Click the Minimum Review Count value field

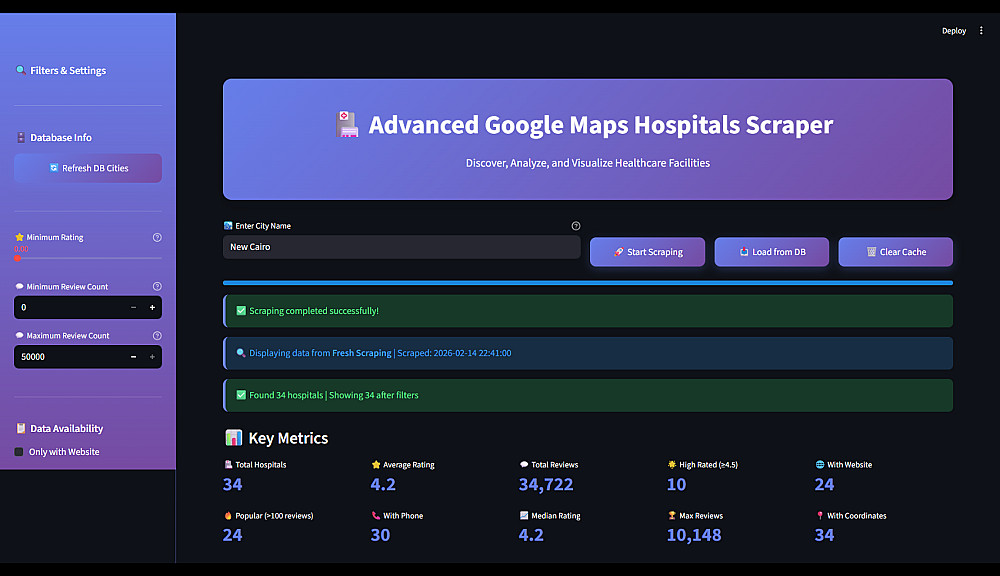[69, 307]
